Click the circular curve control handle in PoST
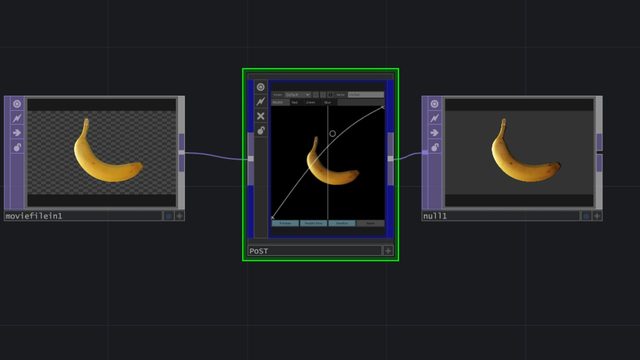 [333, 133]
